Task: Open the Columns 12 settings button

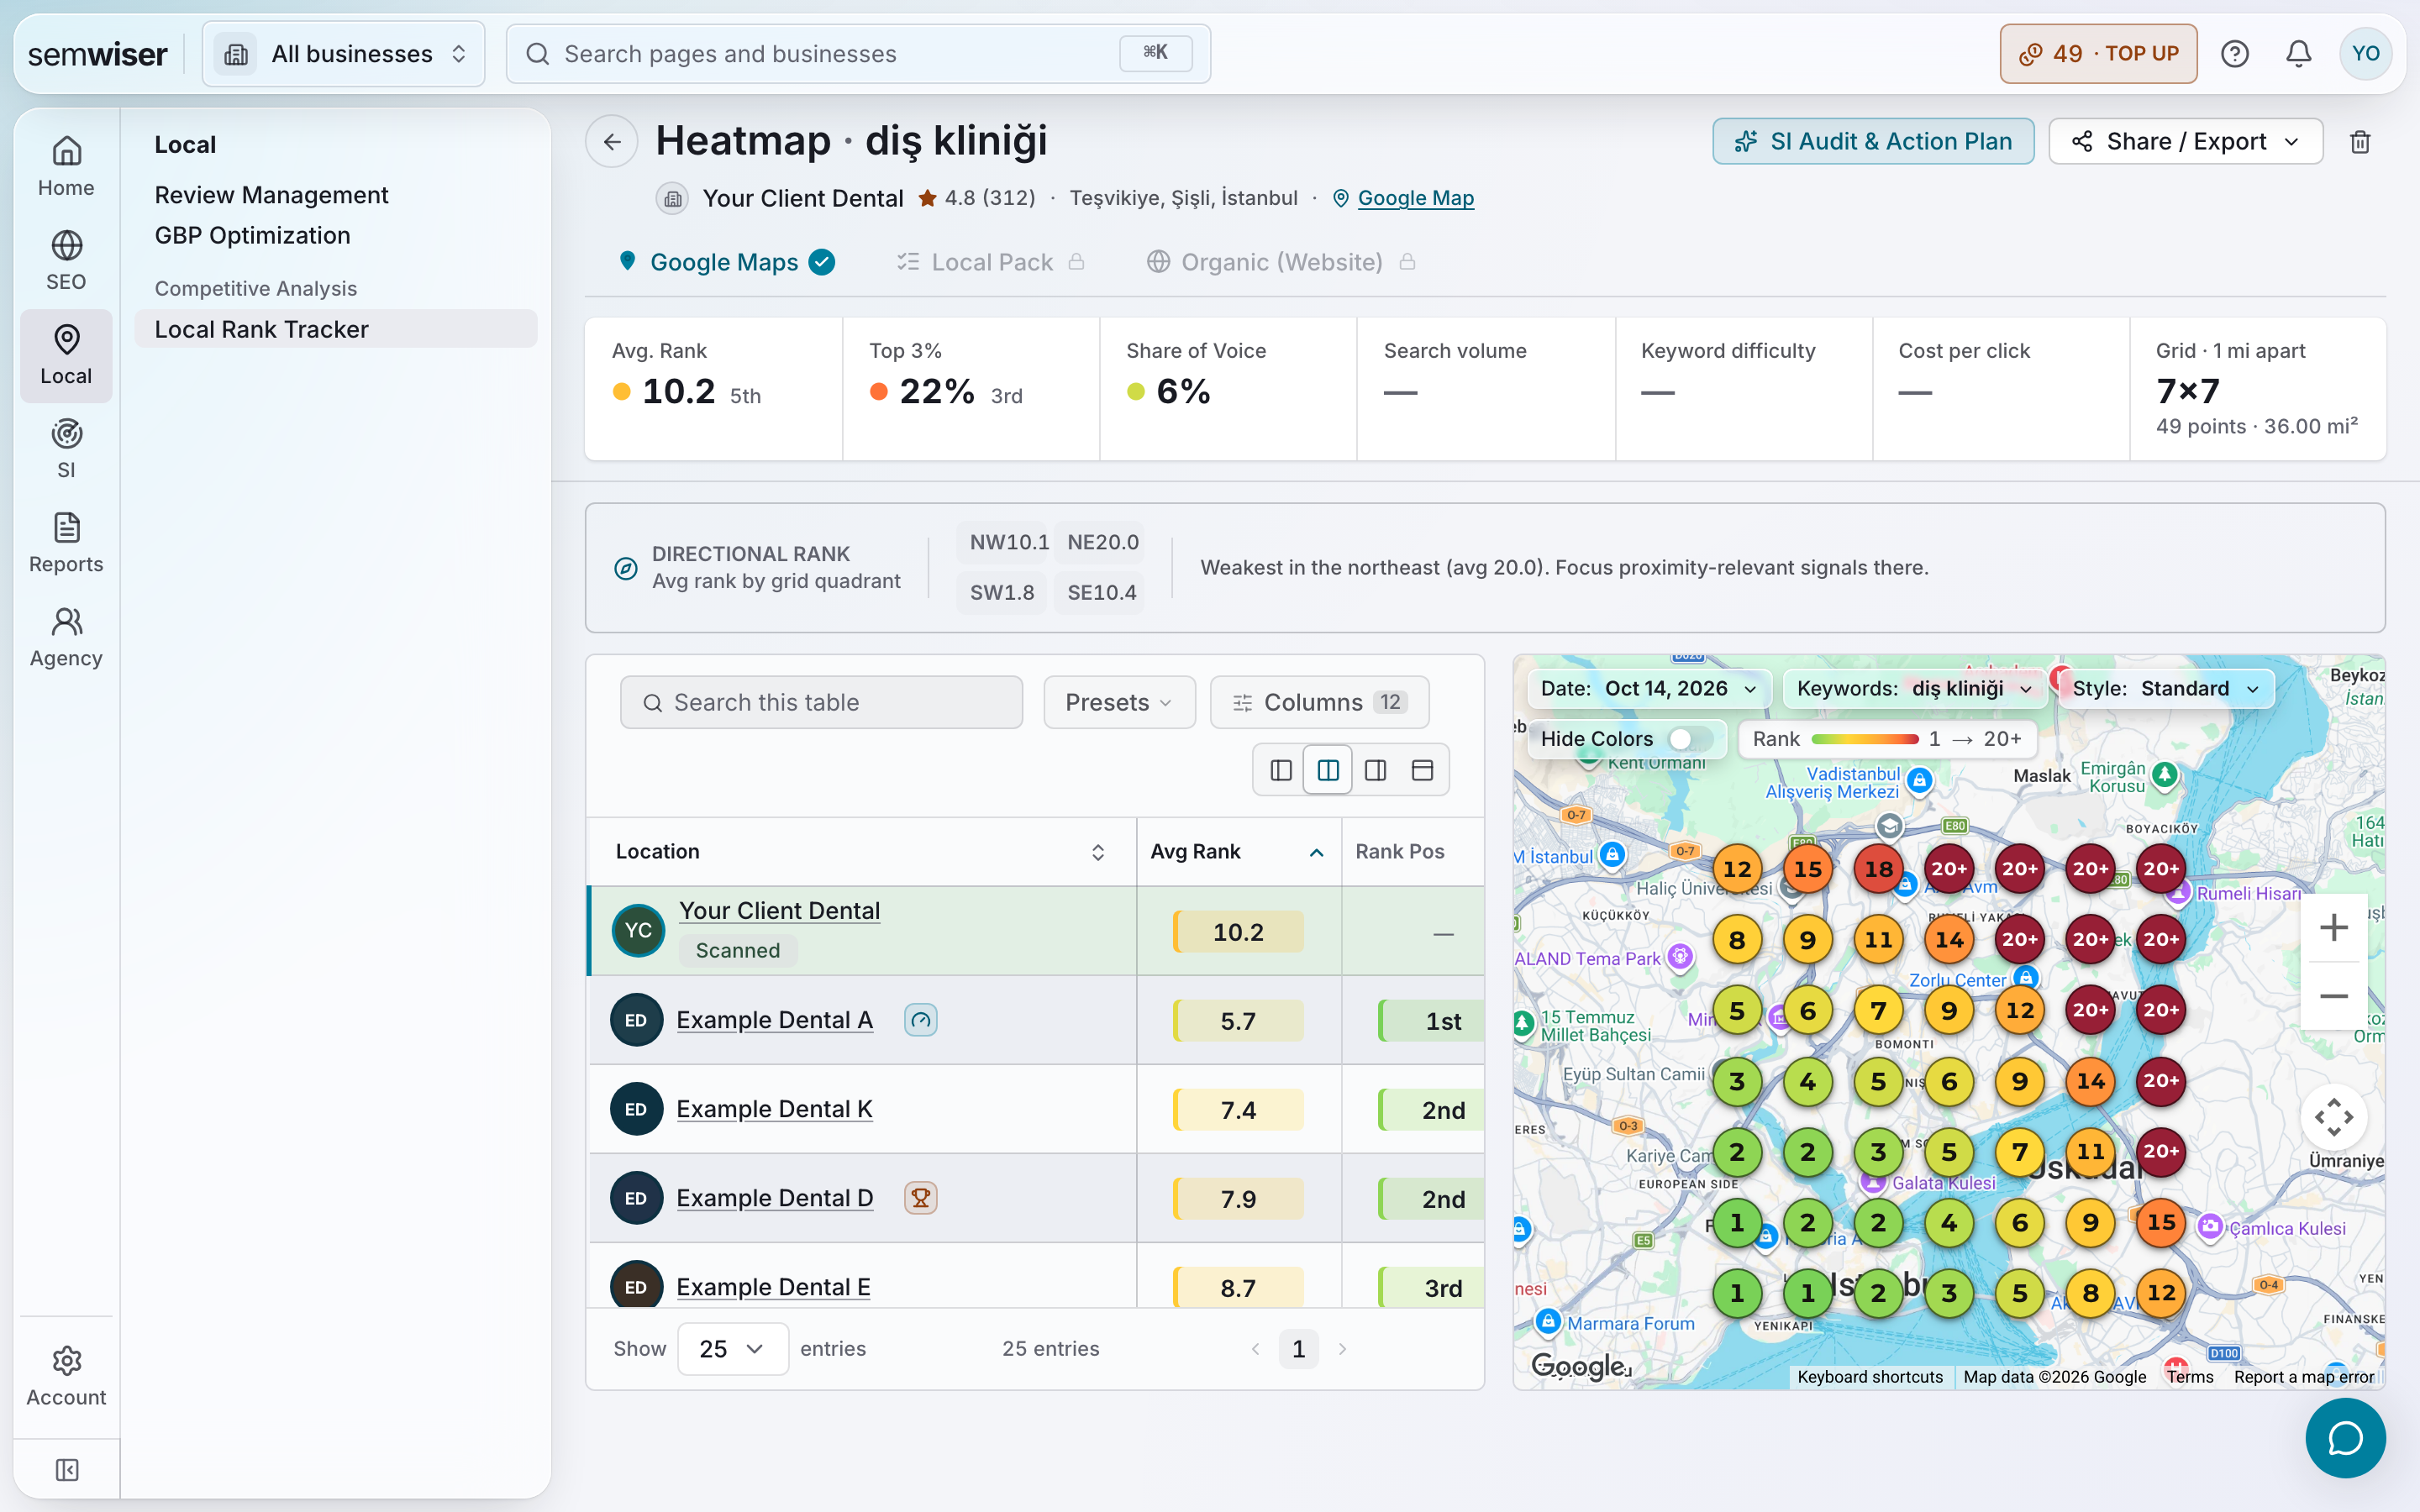Action: 1319,703
